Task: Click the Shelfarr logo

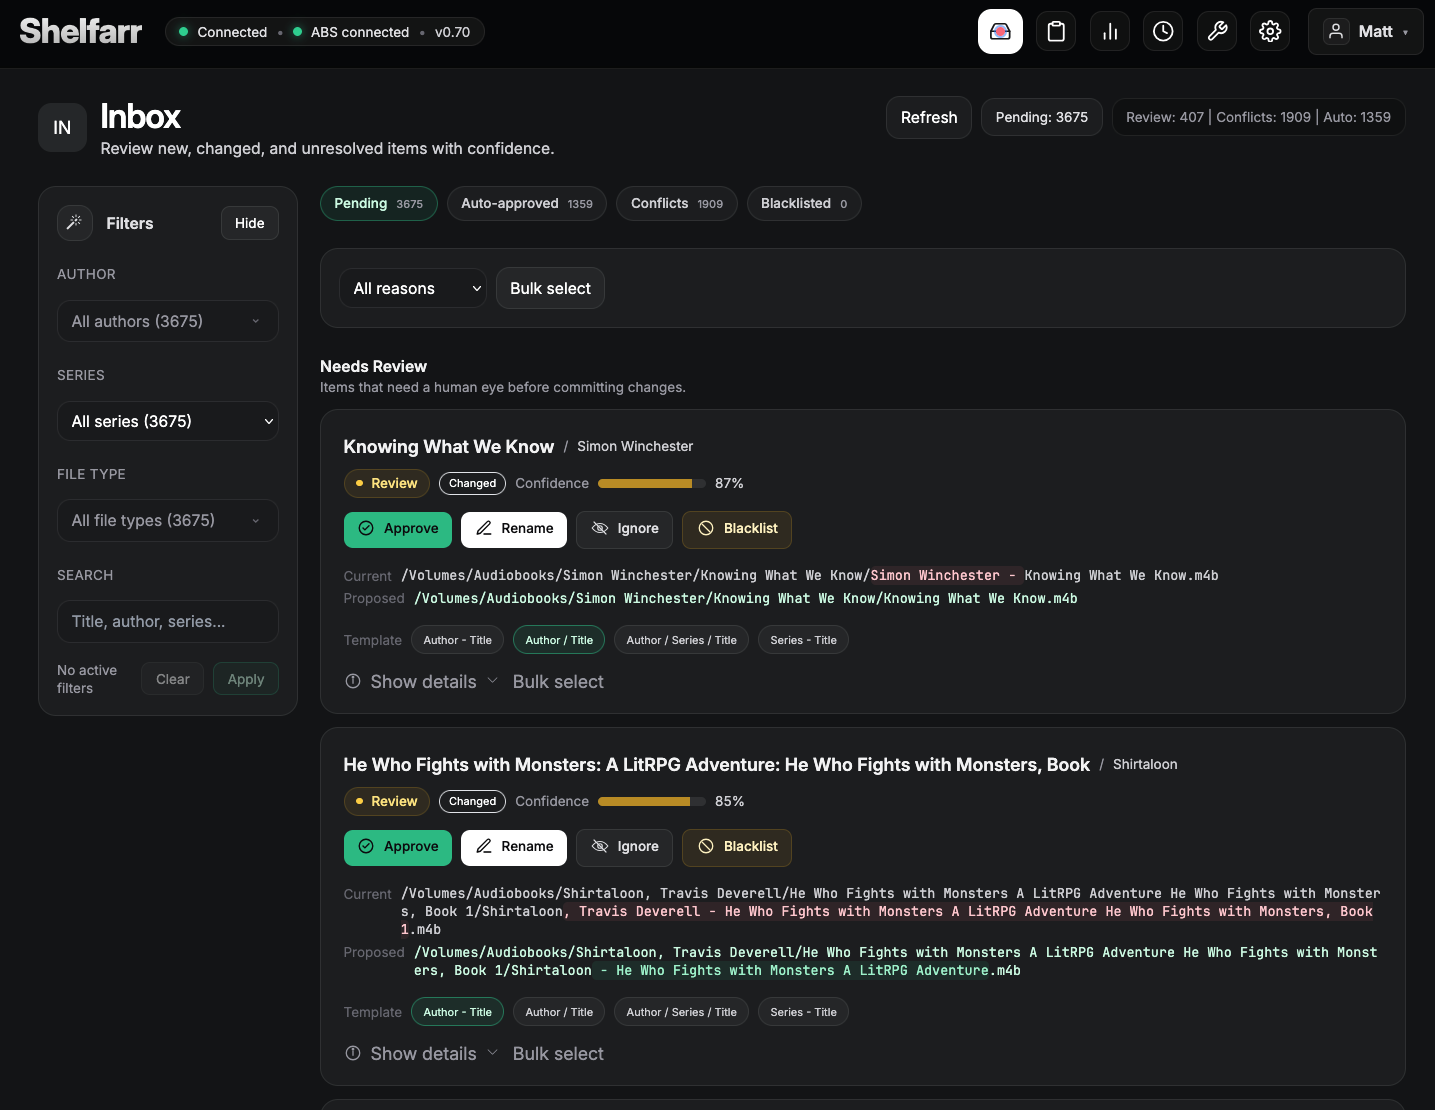Action: click(x=81, y=32)
